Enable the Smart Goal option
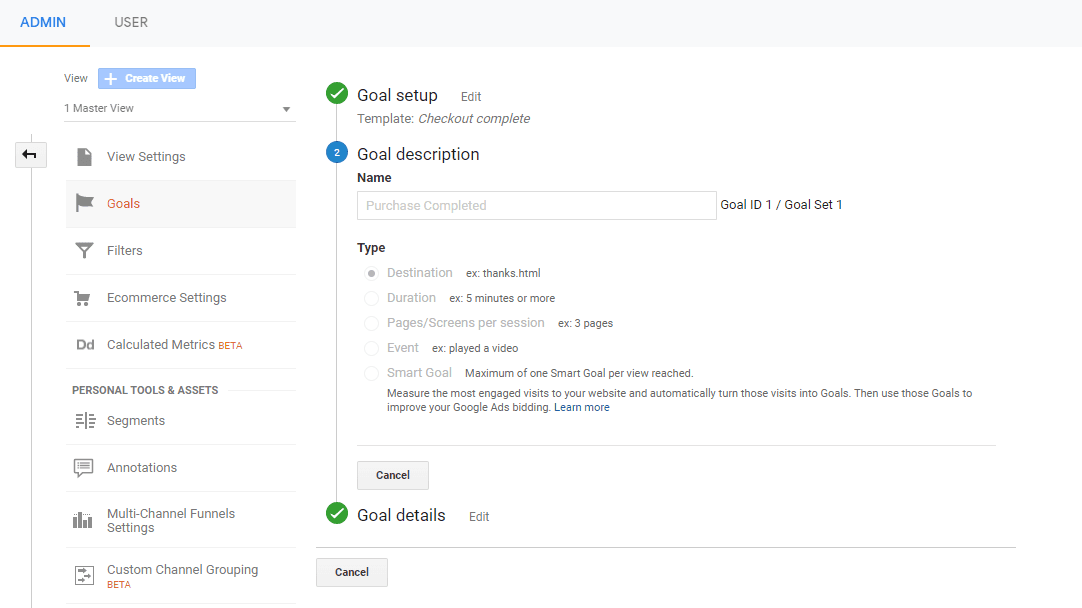This screenshot has width=1082, height=608. tap(370, 372)
